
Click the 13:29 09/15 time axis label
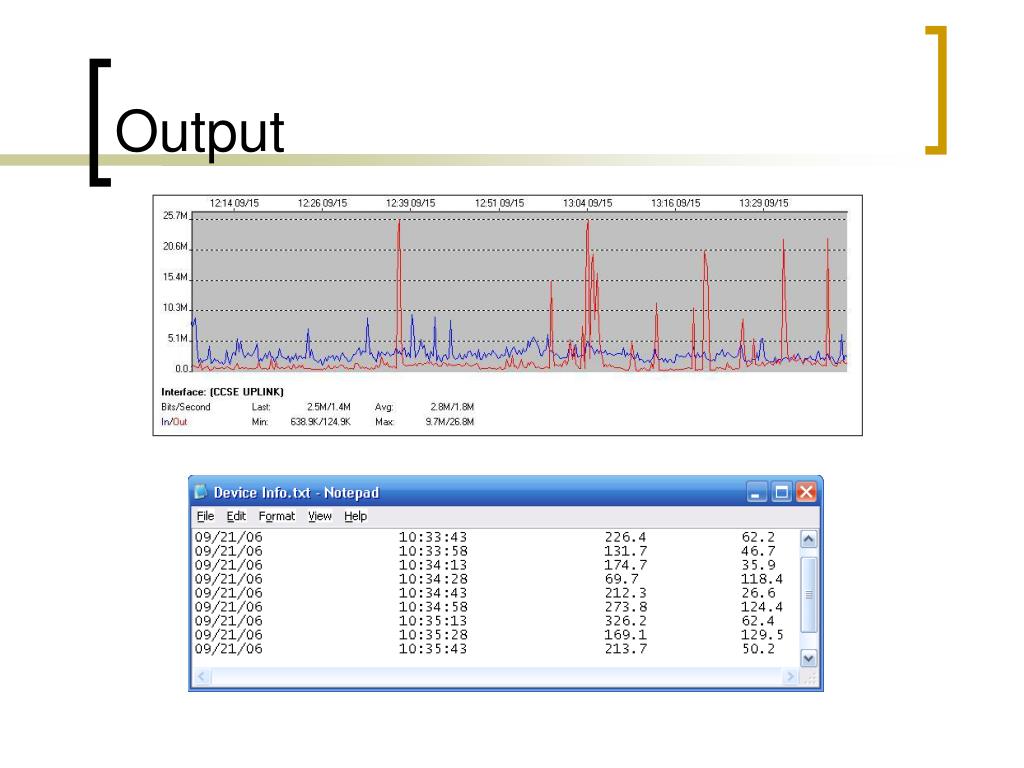[x=763, y=203]
